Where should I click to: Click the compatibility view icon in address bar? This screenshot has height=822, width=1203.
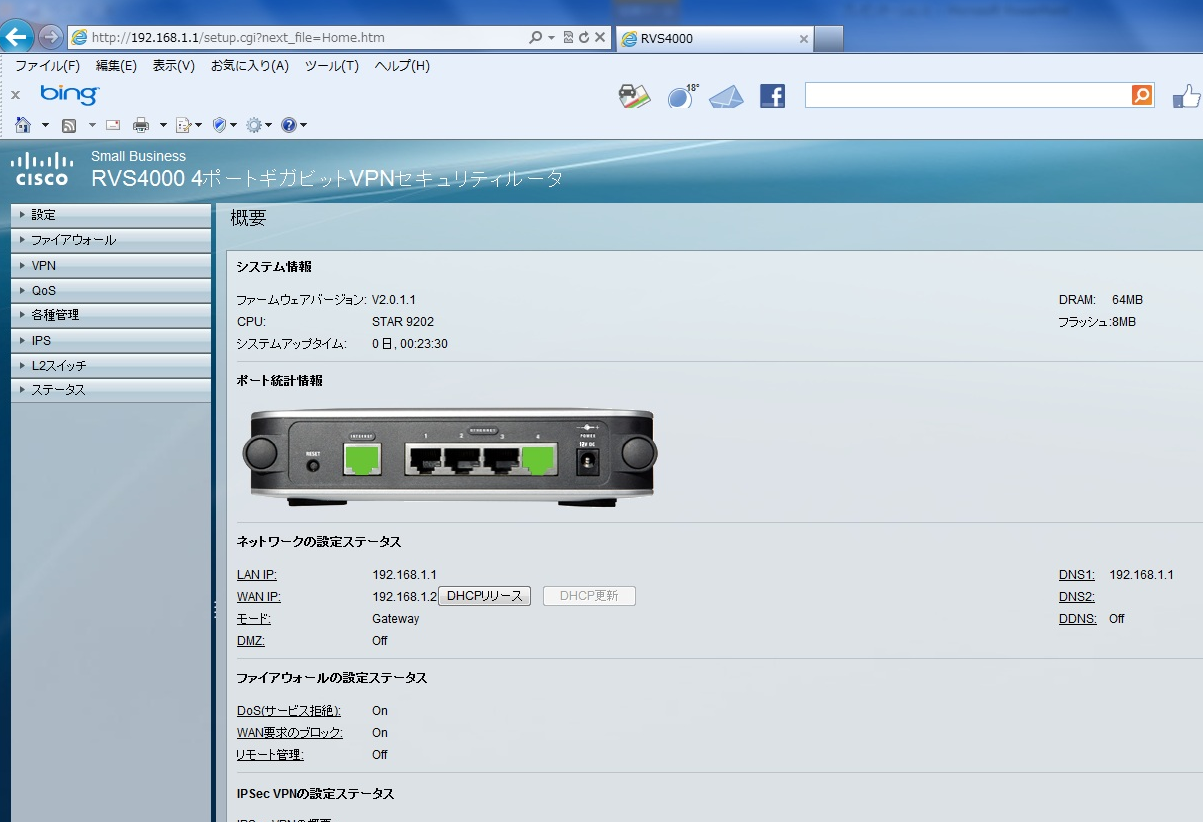coord(568,38)
